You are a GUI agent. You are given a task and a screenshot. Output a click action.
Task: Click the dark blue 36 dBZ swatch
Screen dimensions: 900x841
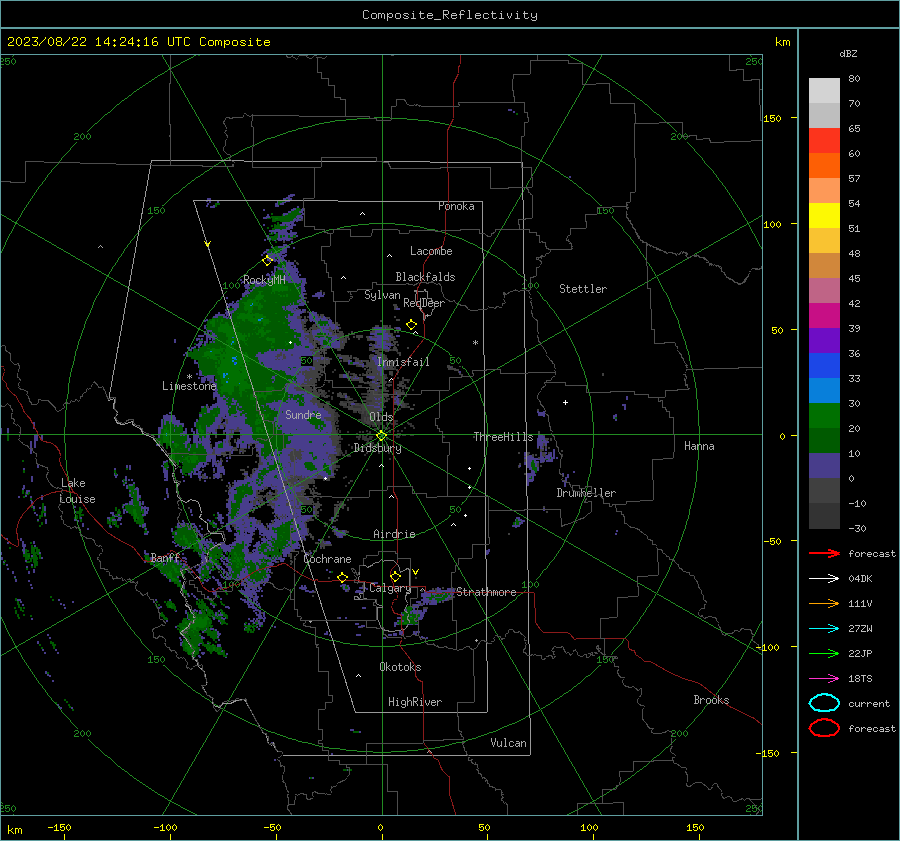click(x=824, y=366)
